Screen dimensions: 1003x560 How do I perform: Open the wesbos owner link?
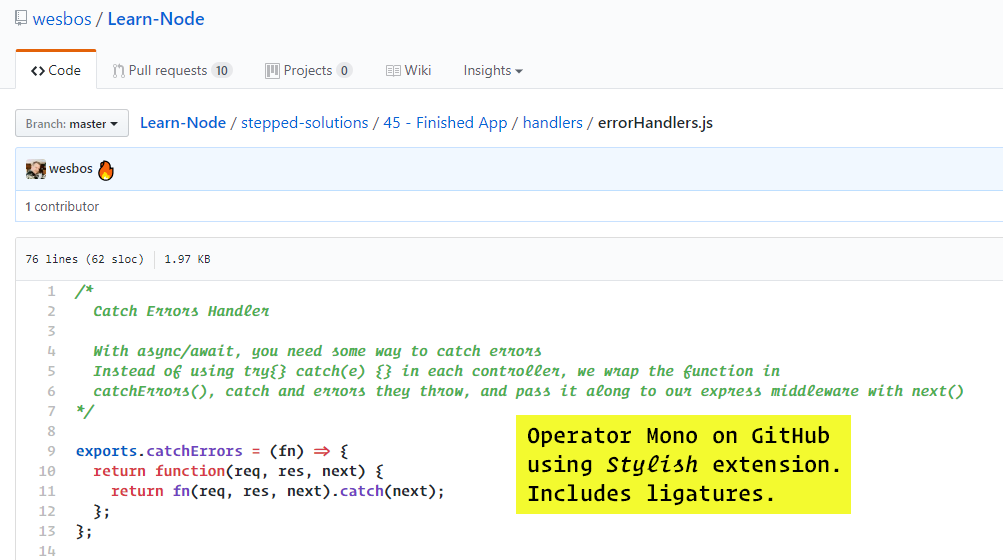click(62, 19)
